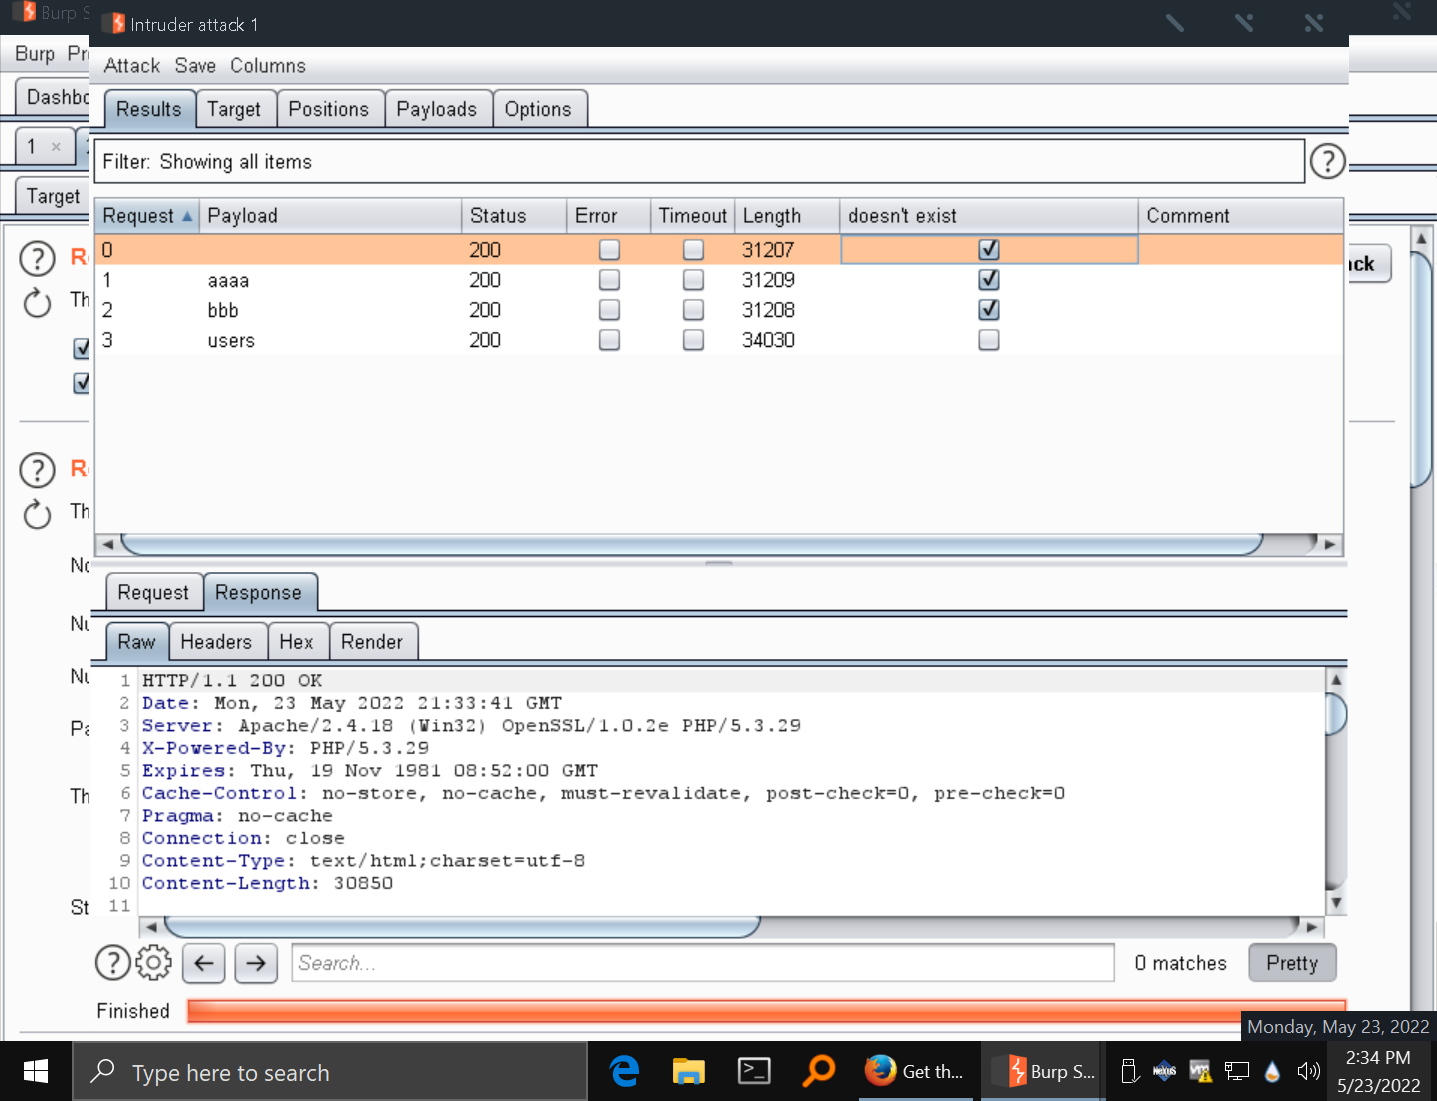Select the users payload result row
This screenshot has width=1437, height=1101.
[718, 340]
